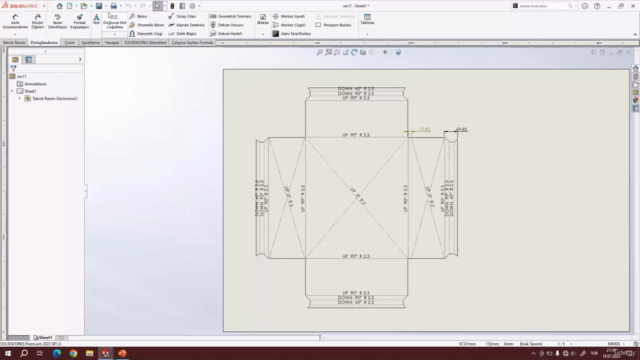Switch to the İşaretleme tab
The width and height of the screenshot is (640, 360).
pos(91,42)
